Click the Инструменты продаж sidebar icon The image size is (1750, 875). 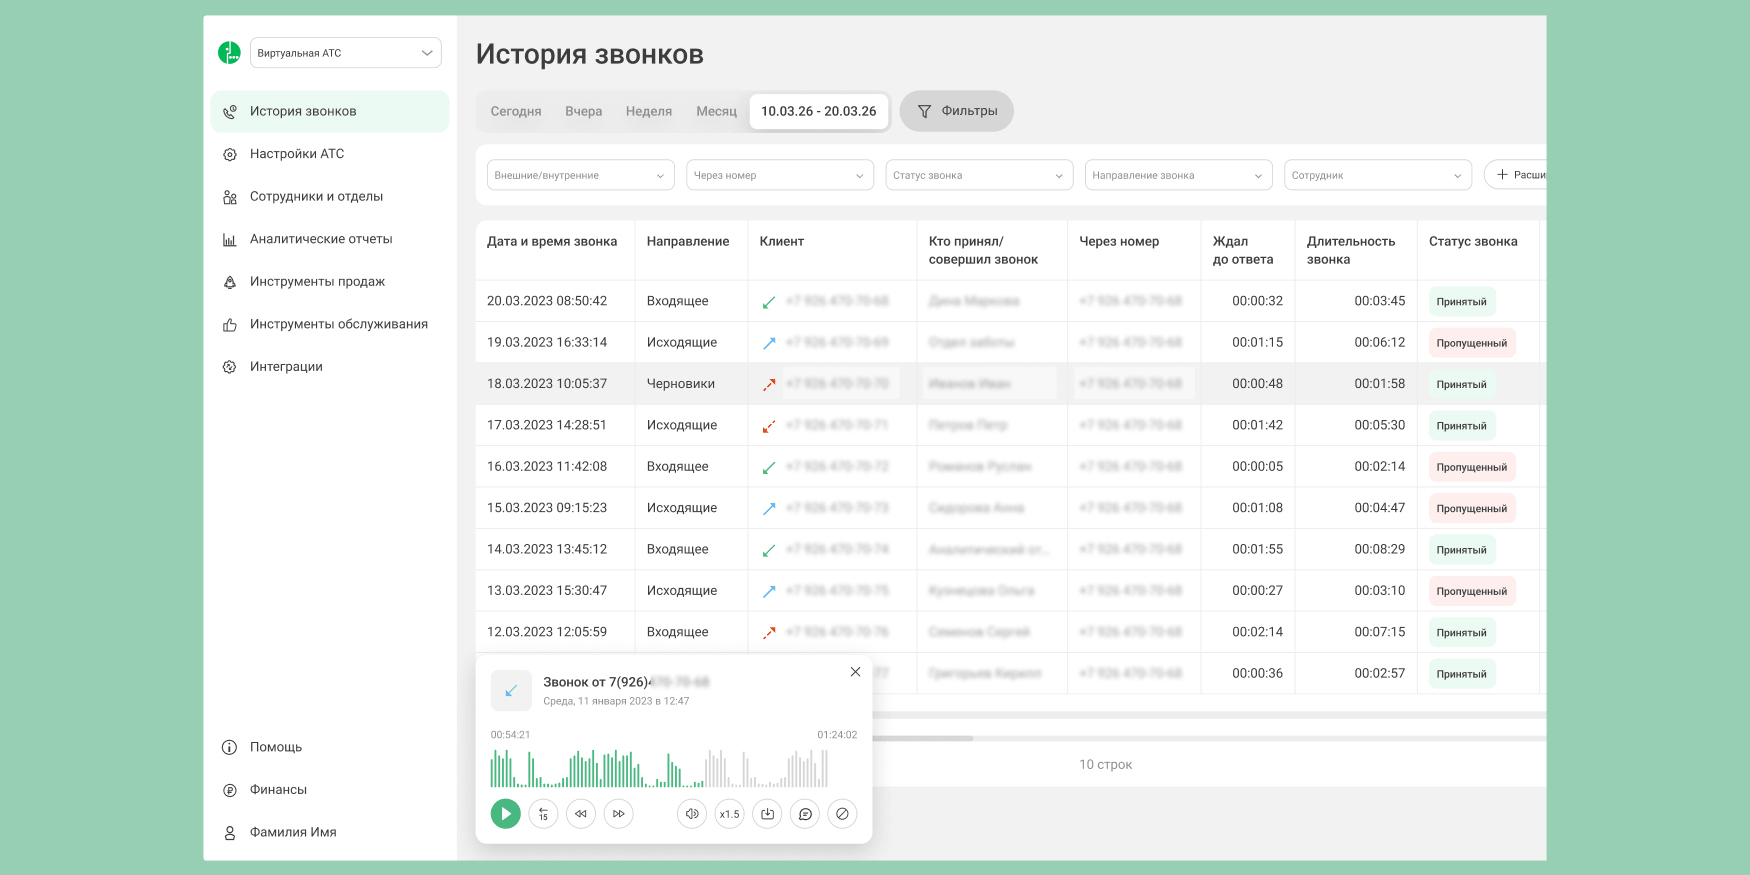(230, 282)
